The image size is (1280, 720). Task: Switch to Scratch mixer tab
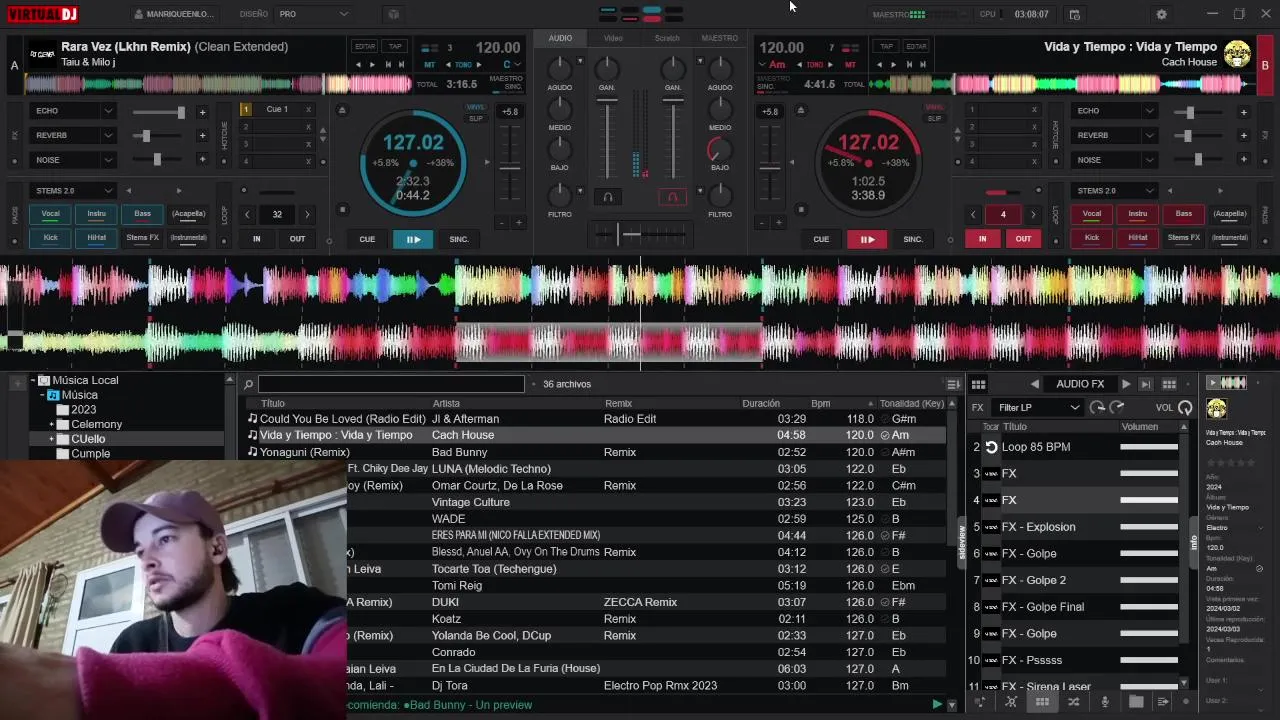667,38
